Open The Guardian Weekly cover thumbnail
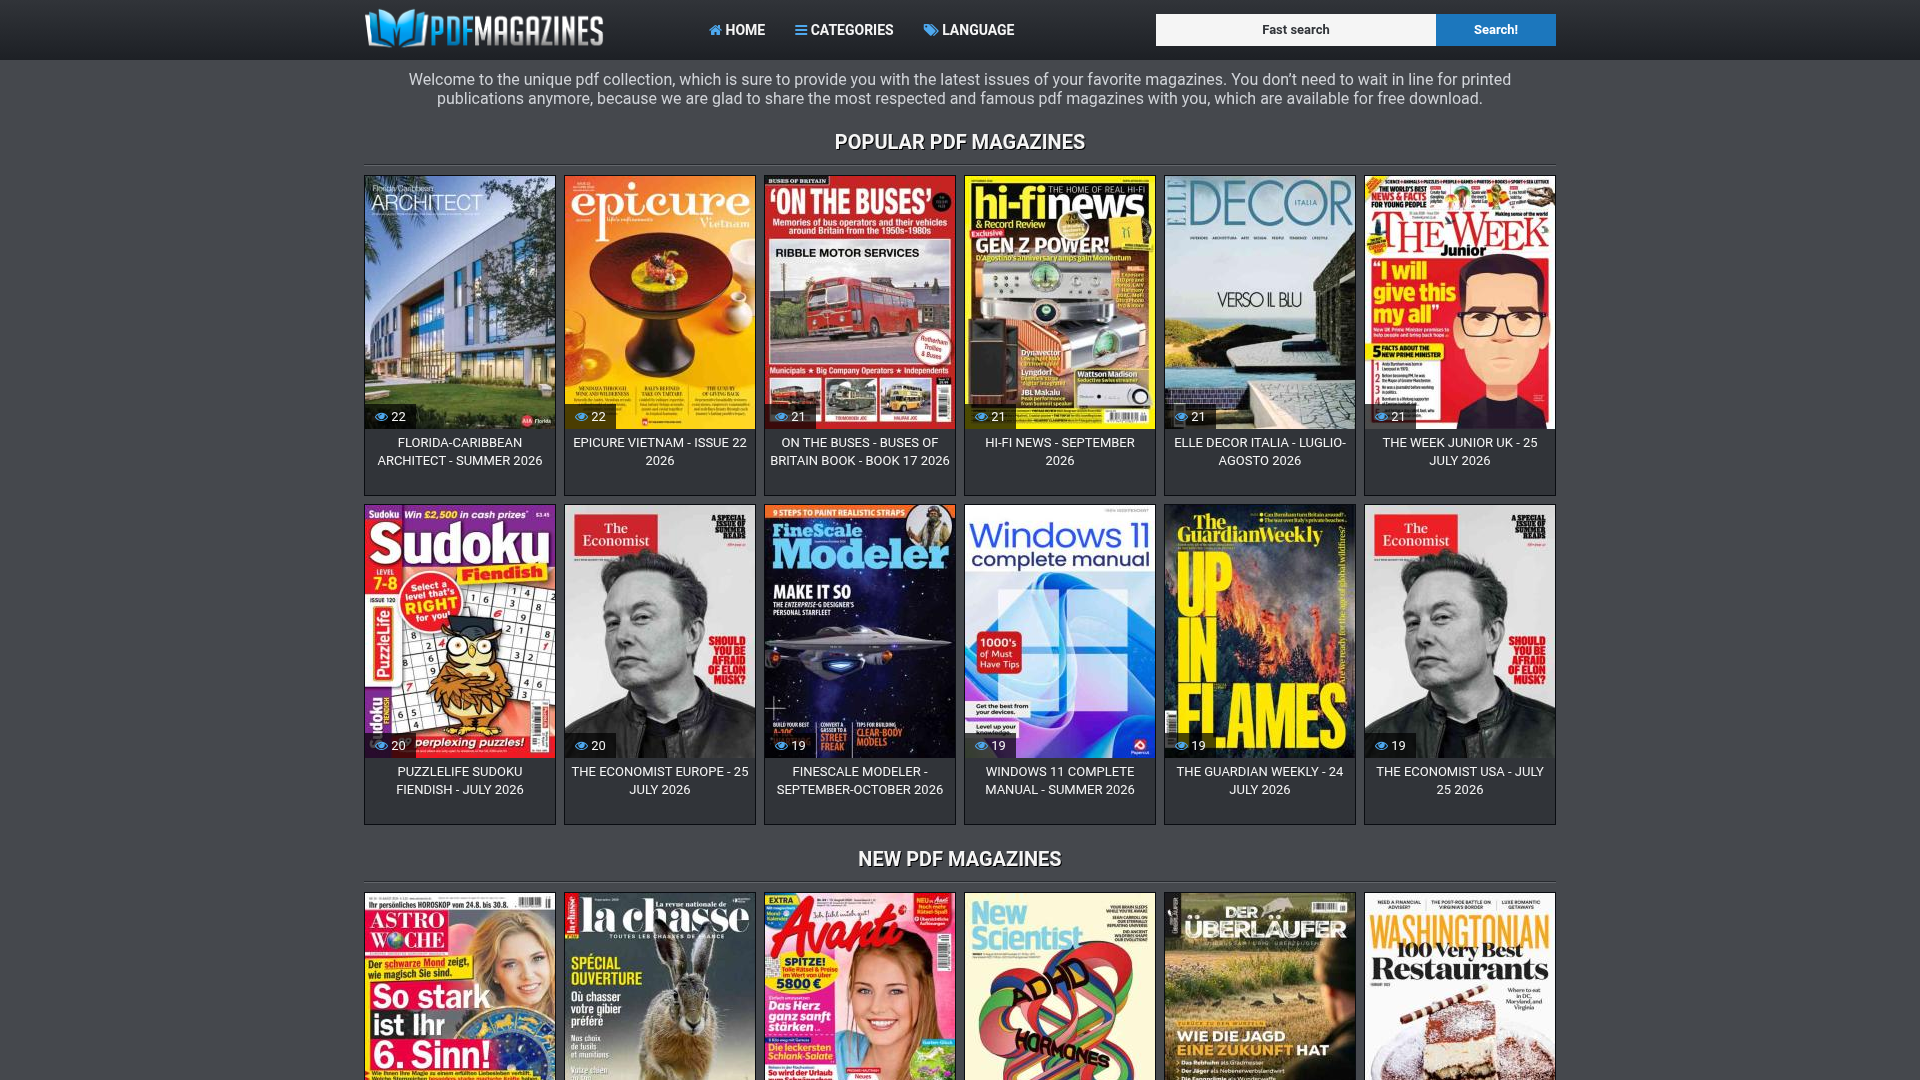This screenshot has width=1920, height=1080. click(1260, 632)
